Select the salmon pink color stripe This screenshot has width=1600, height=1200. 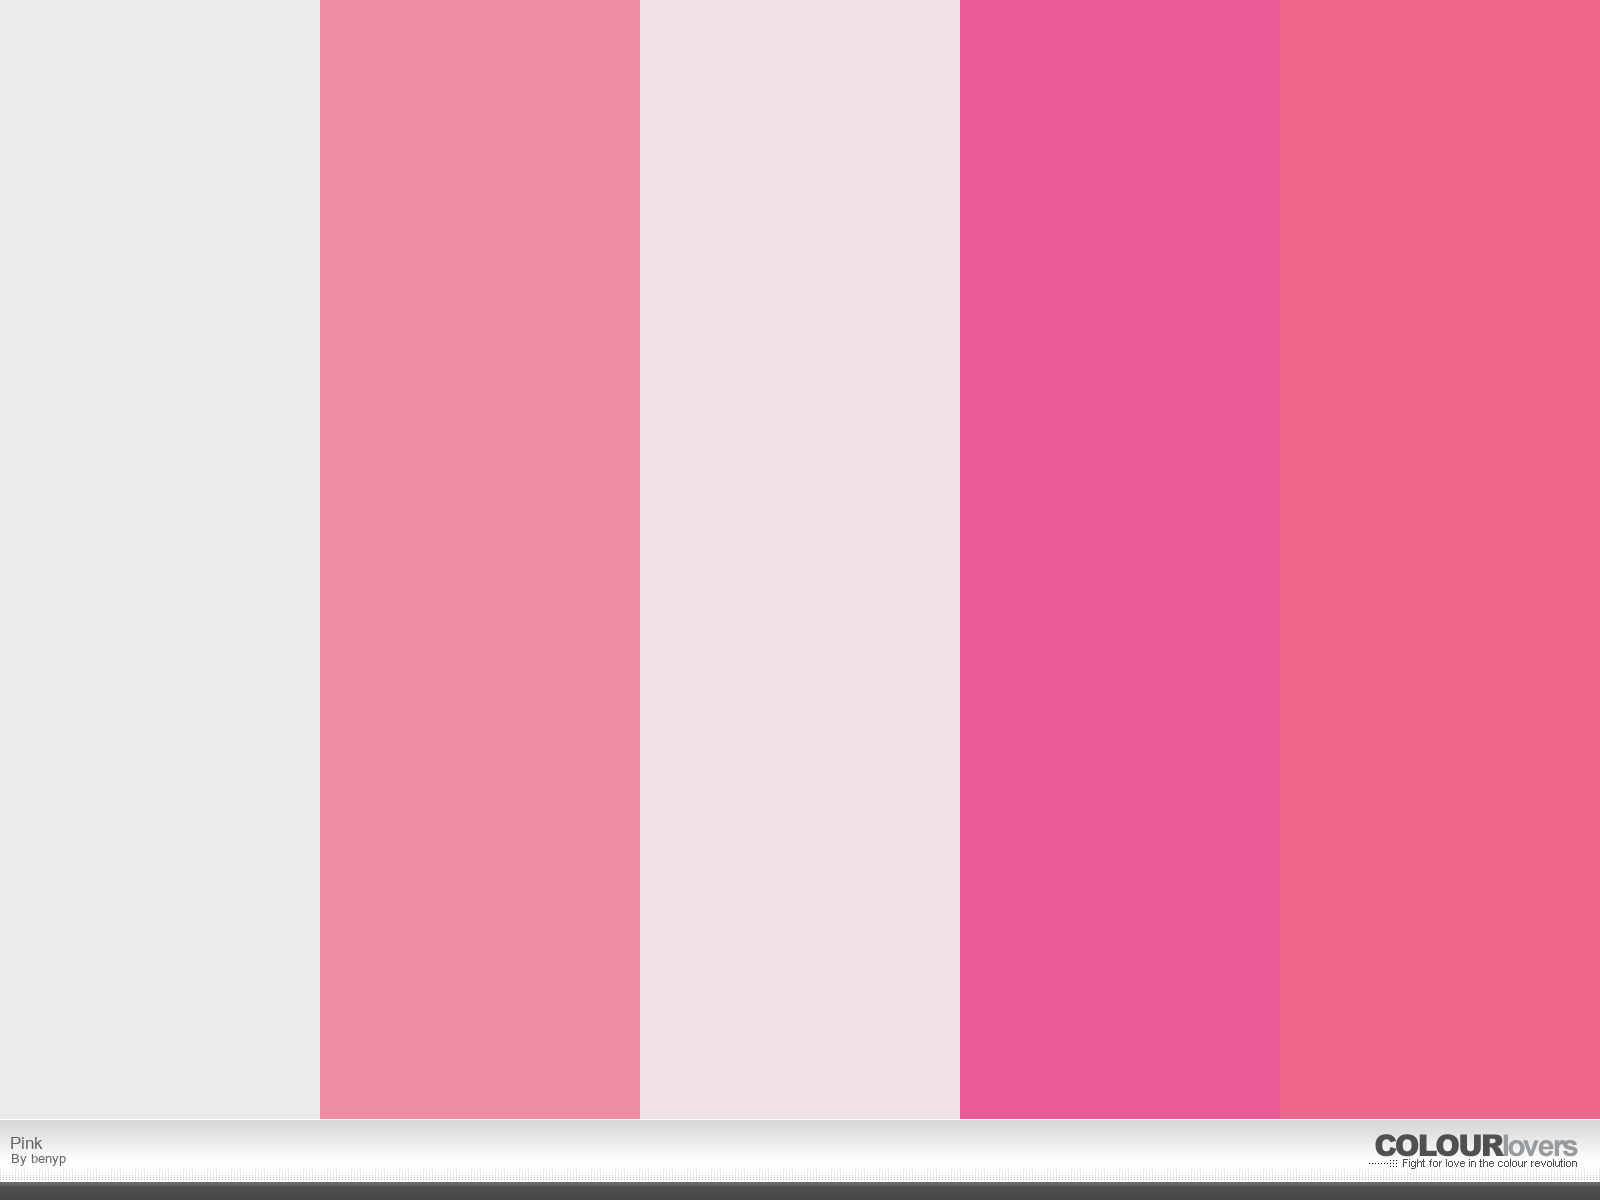click(x=480, y=559)
